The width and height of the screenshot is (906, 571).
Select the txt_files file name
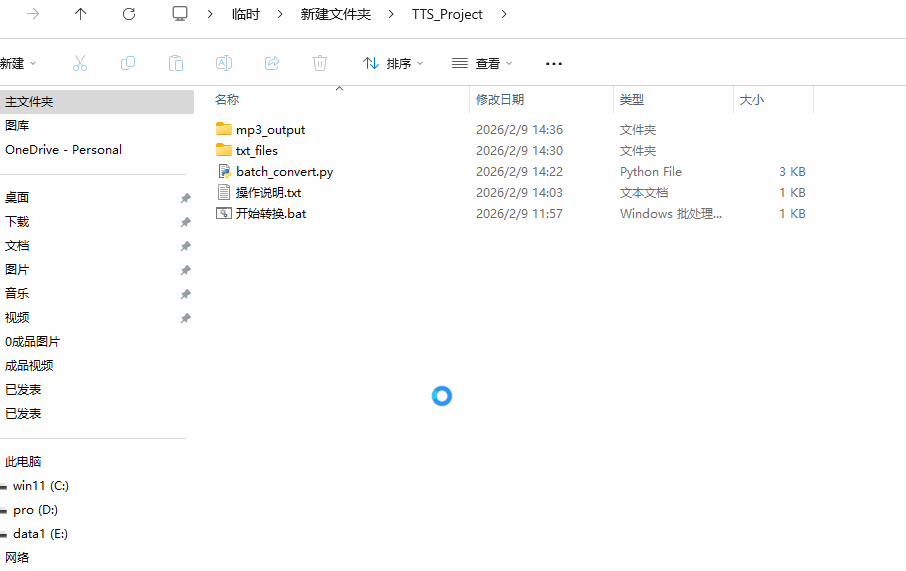tap(257, 150)
